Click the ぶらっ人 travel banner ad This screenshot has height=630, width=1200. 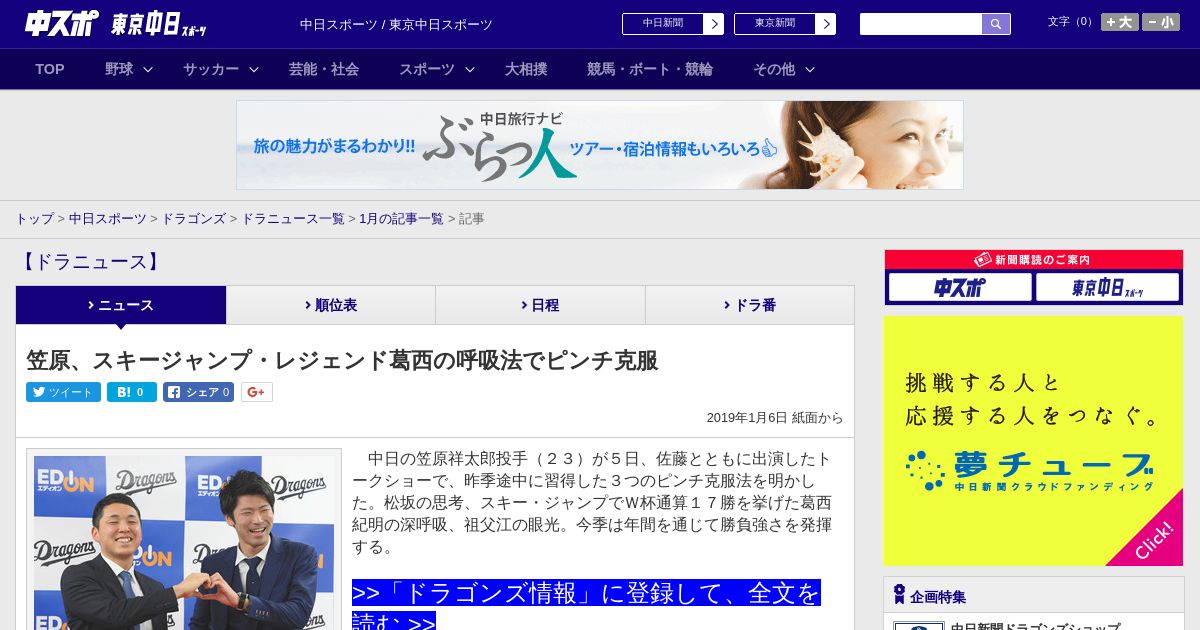point(600,145)
